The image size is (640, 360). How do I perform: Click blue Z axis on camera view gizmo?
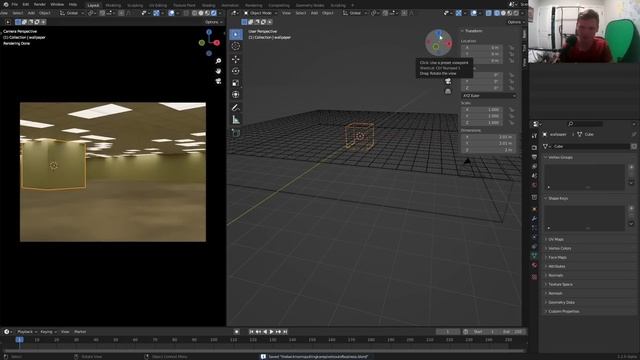pos(209,32)
